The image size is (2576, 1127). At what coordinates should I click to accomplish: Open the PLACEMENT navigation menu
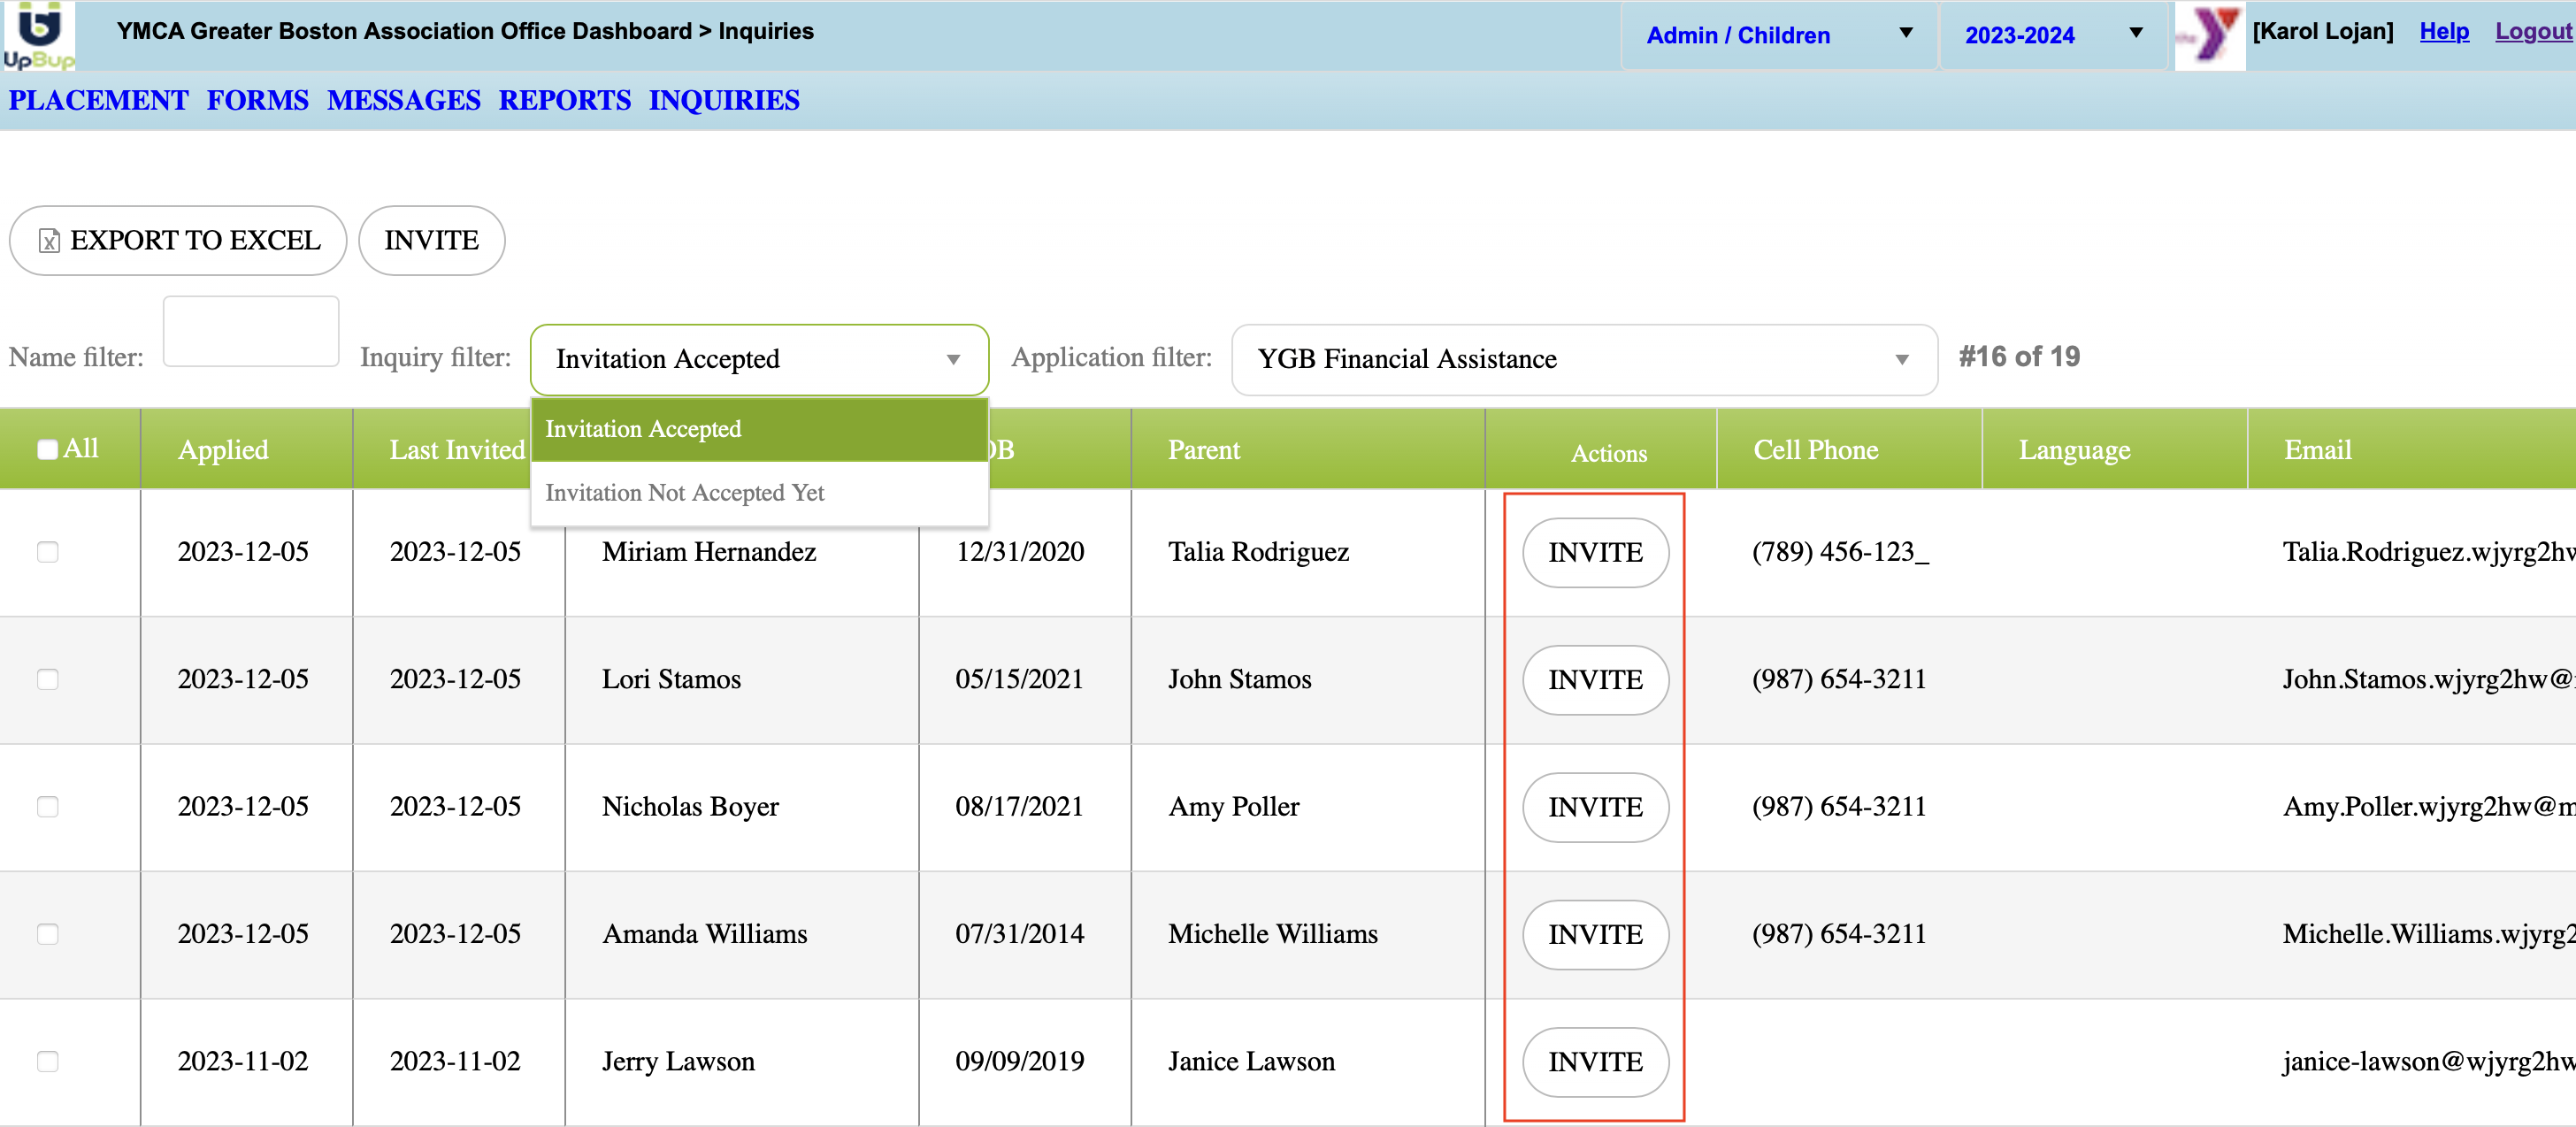pyautogui.click(x=98, y=100)
